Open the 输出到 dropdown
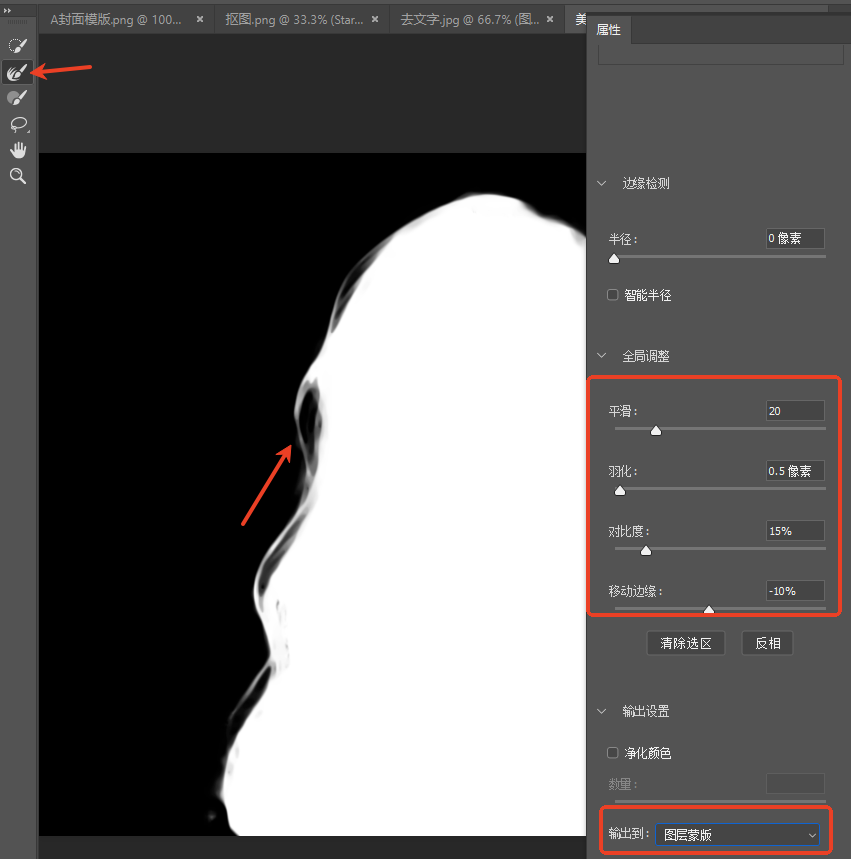Screen dimensions: 851x859 pyautogui.click(x=737, y=834)
